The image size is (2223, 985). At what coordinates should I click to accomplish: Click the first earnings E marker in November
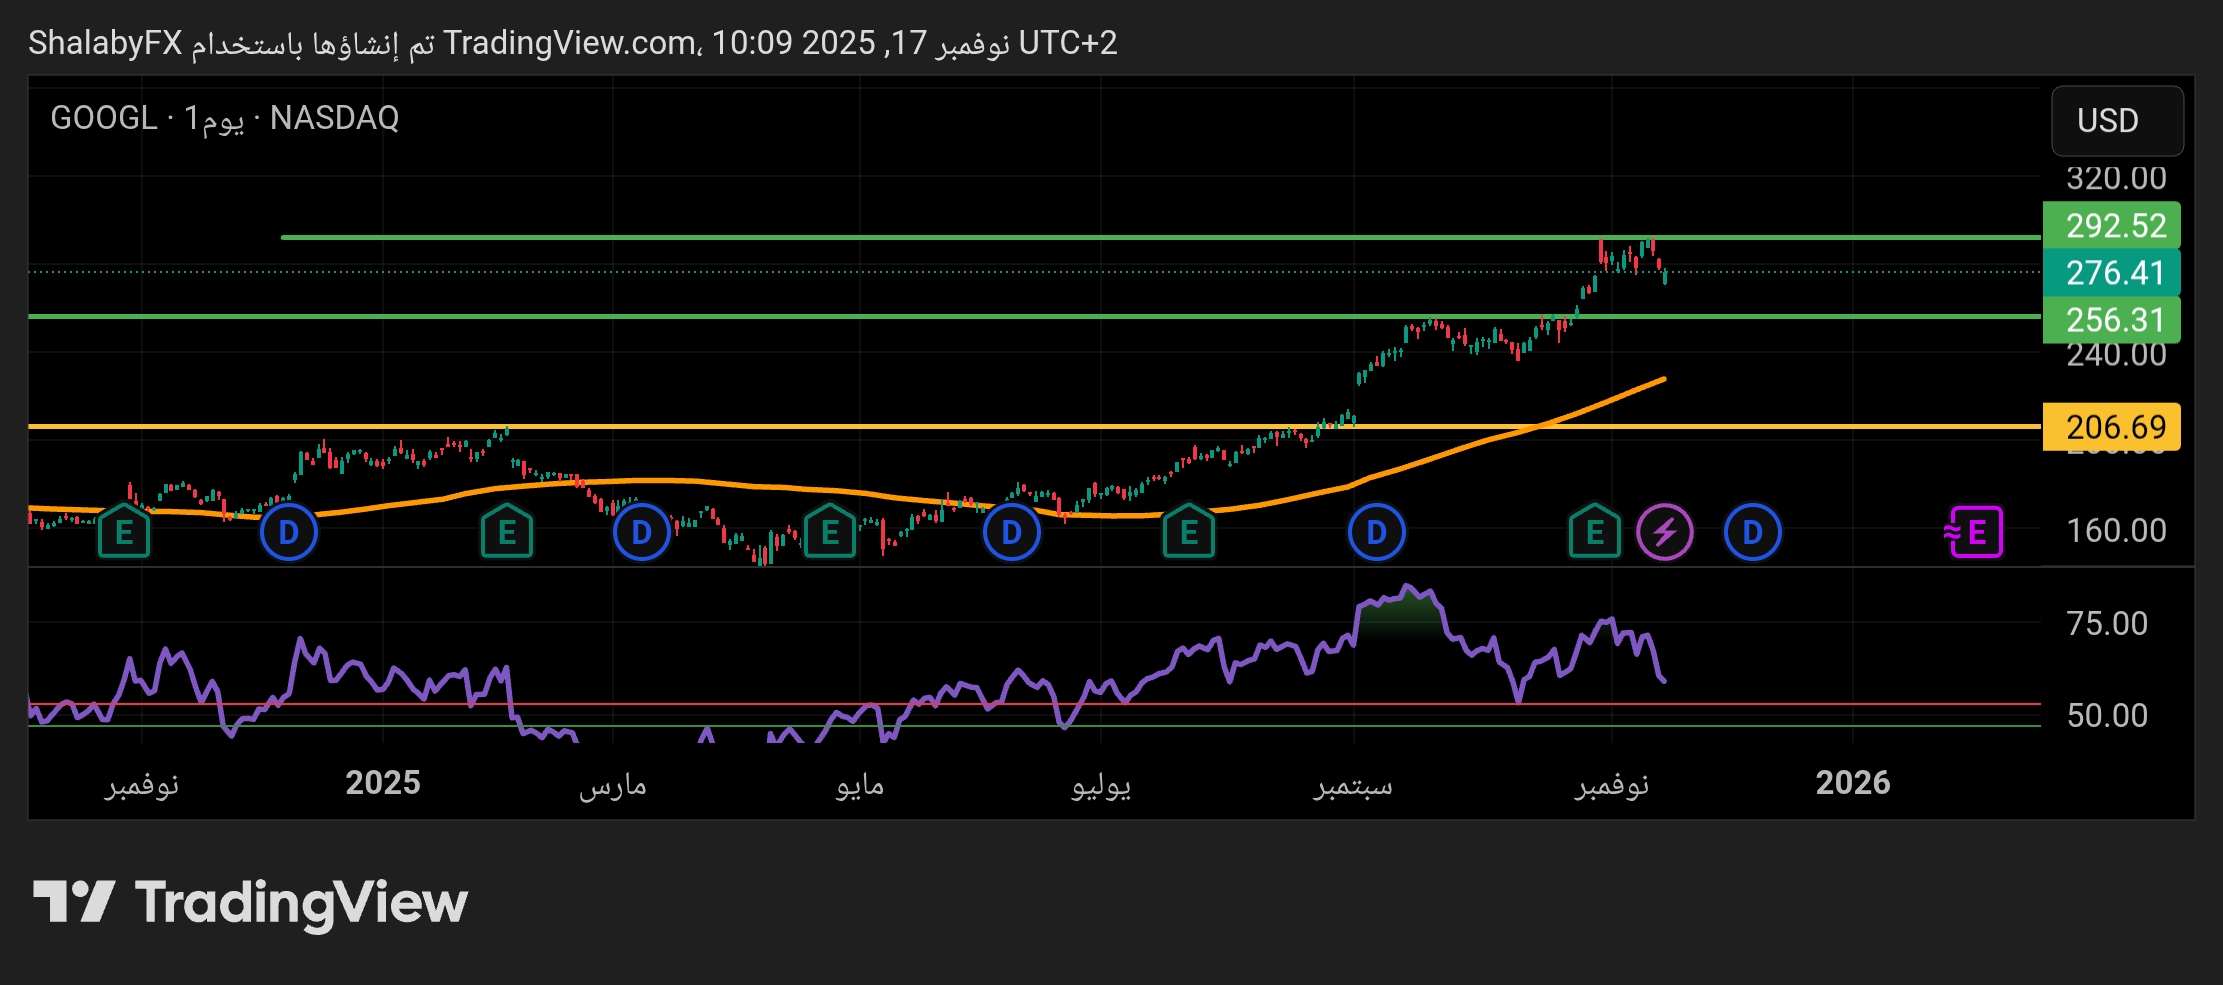pos(124,532)
